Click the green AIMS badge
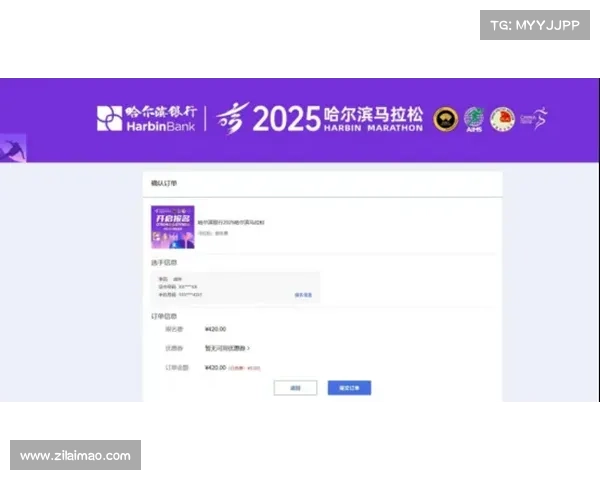600x480 pixels. pos(474,119)
